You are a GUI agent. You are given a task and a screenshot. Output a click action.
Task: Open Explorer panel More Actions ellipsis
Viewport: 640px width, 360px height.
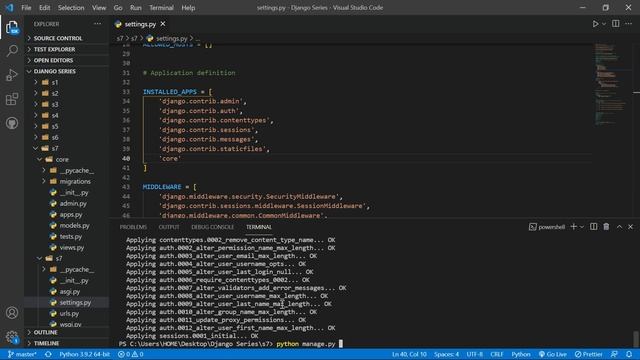click(98, 24)
